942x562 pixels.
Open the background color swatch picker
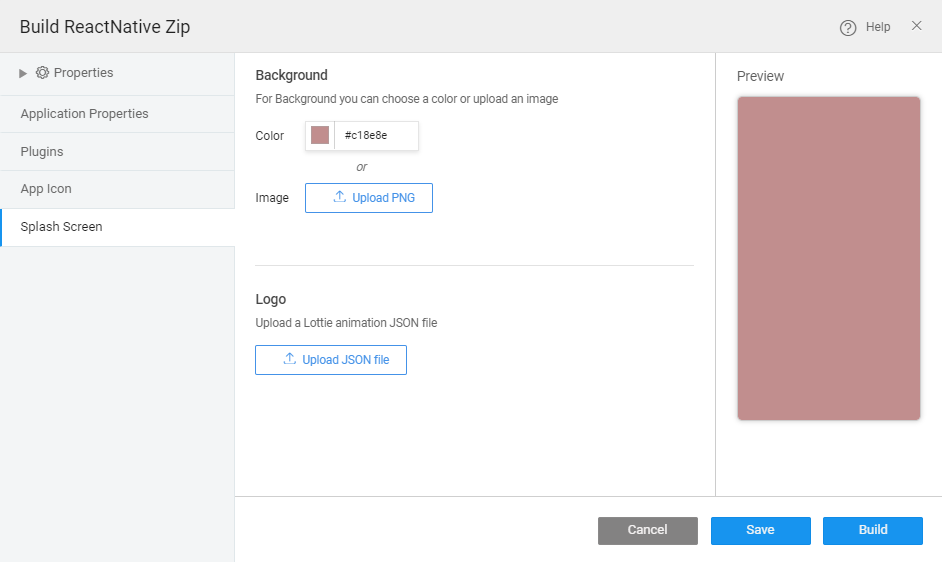click(320, 136)
